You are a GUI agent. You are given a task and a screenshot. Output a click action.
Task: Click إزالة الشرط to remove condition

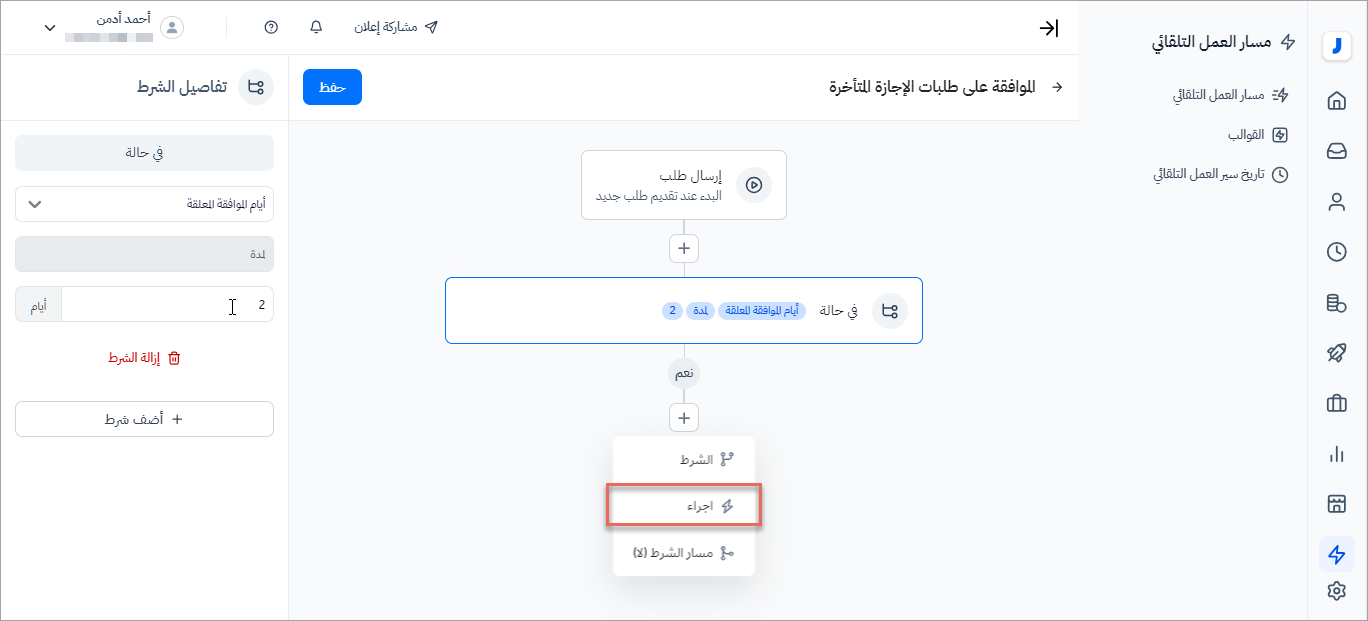pos(144,358)
